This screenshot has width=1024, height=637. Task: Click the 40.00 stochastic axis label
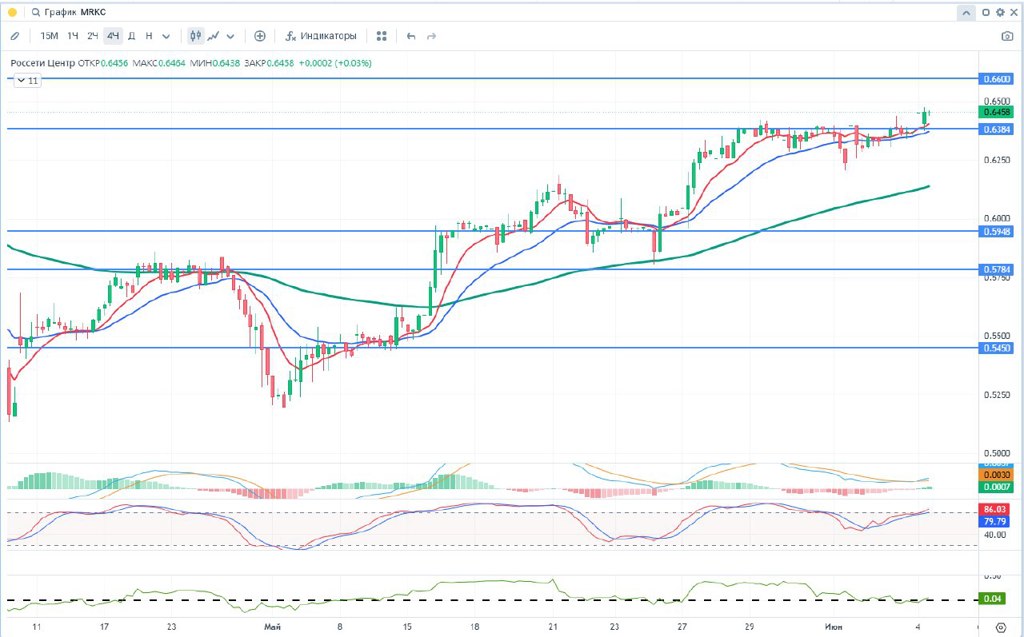click(995, 535)
